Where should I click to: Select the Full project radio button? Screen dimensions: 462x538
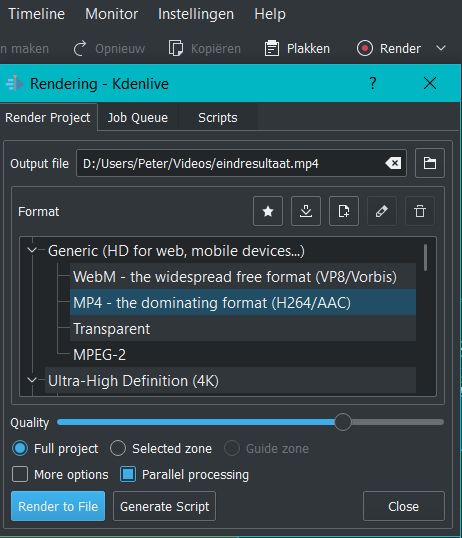(x=20, y=448)
